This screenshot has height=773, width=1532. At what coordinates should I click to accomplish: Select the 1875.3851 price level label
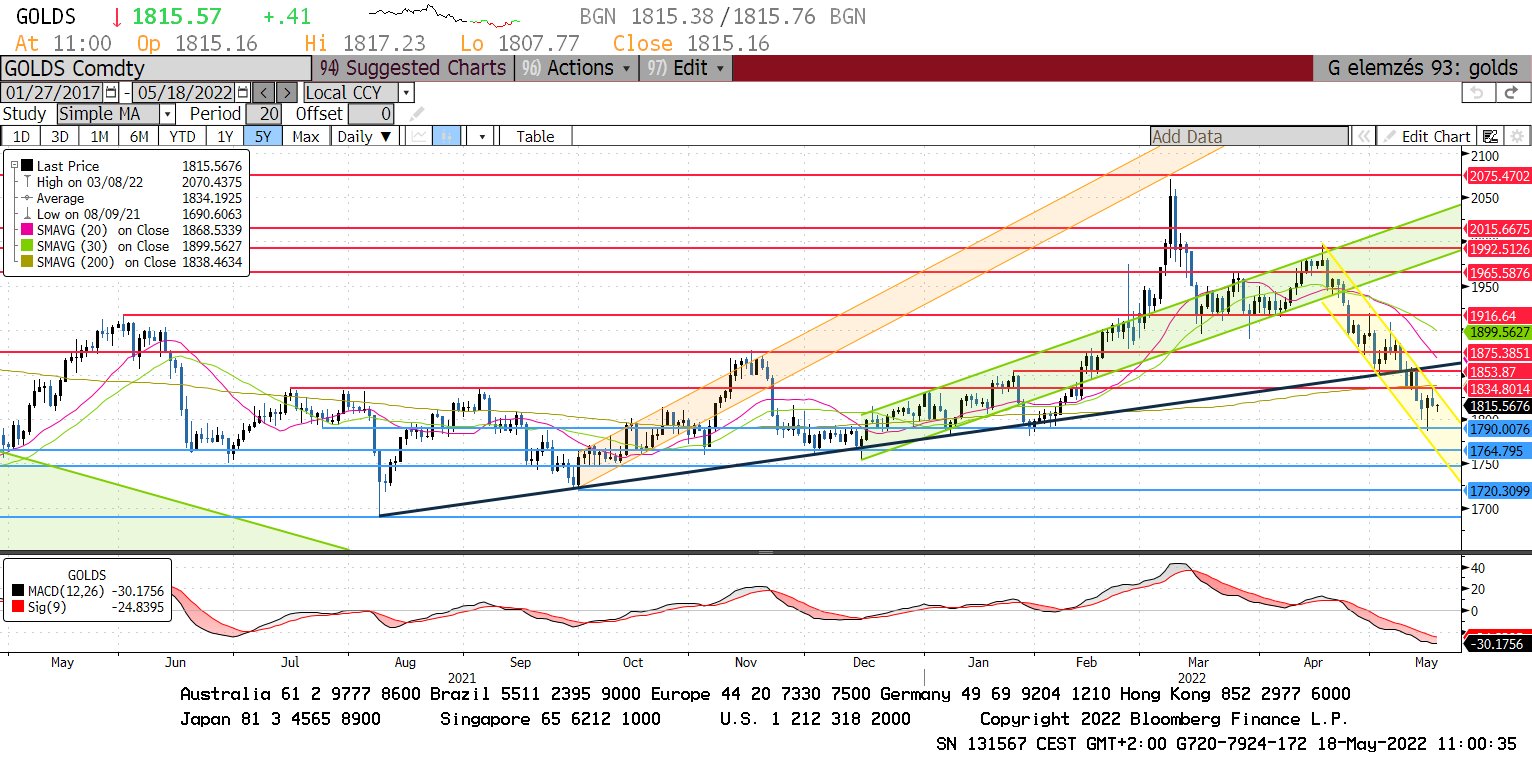(1499, 353)
